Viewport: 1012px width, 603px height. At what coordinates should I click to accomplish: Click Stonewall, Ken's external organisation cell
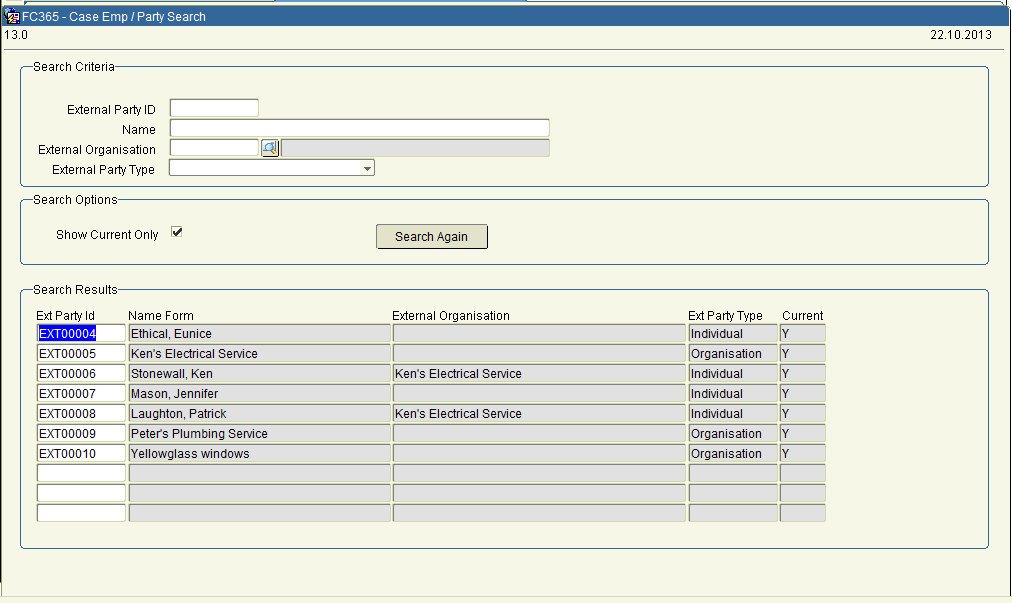(538, 374)
